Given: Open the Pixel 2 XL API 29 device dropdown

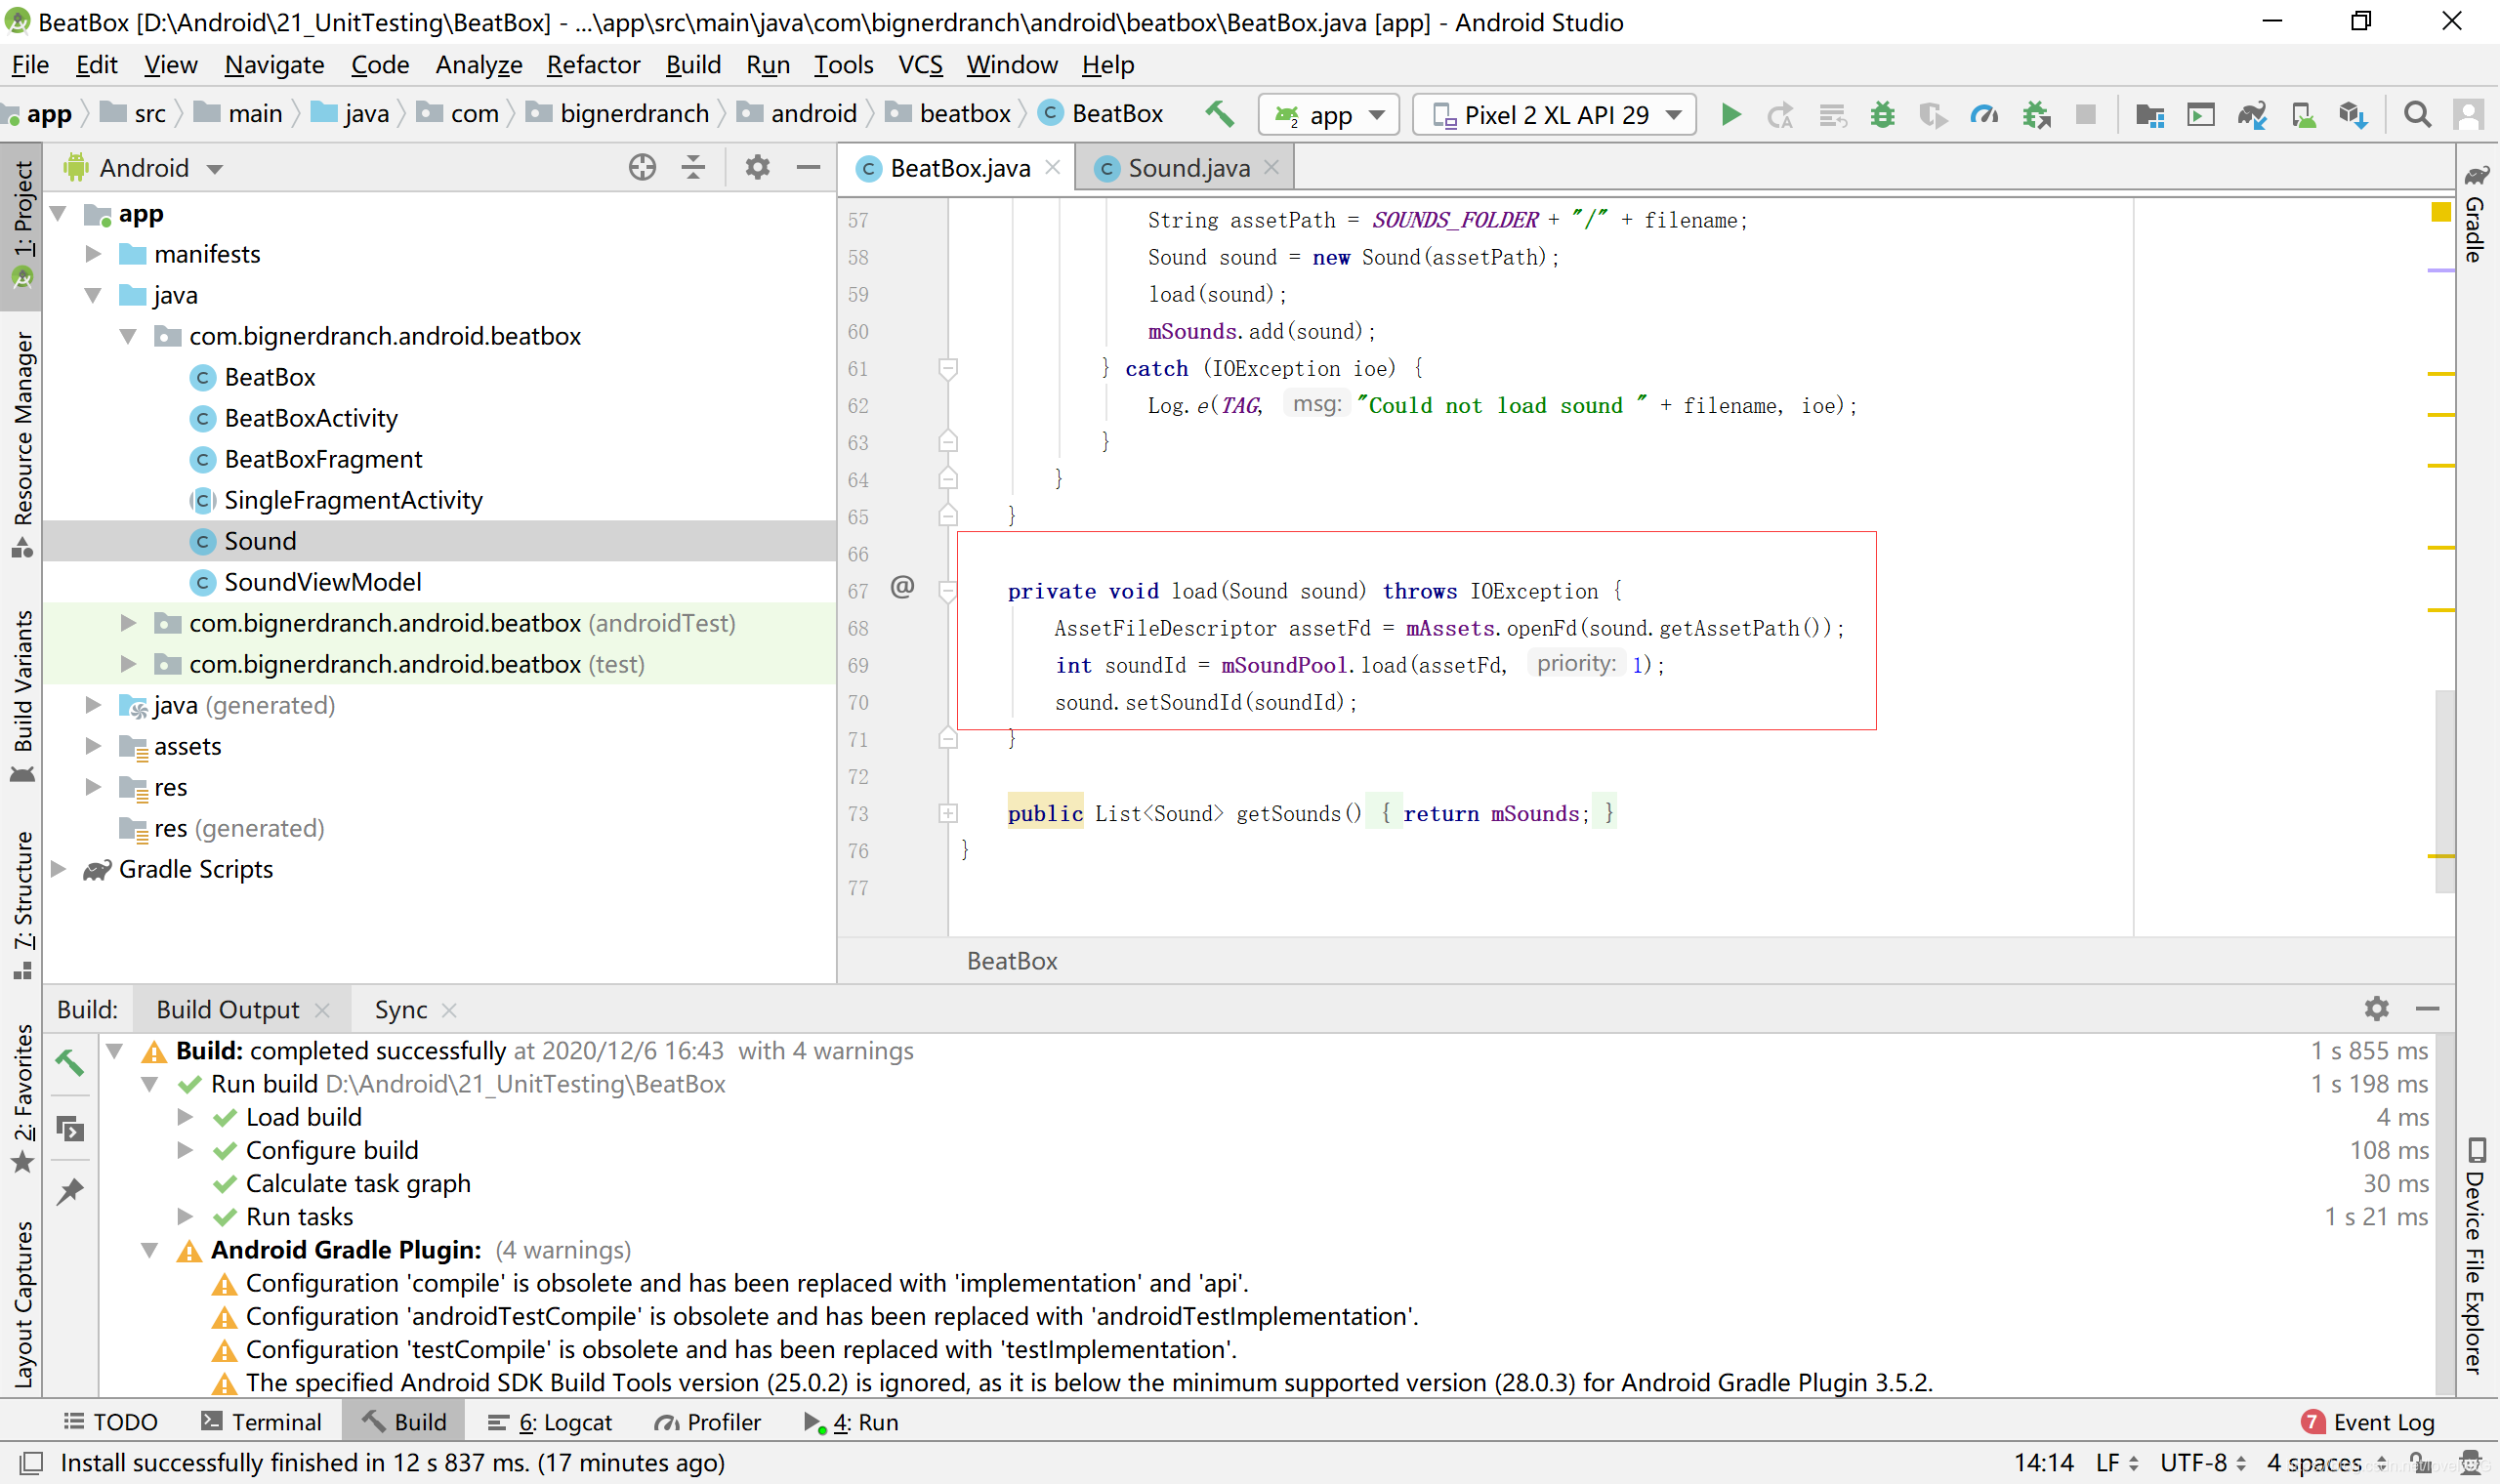Looking at the screenshot, I should 1555,115.
